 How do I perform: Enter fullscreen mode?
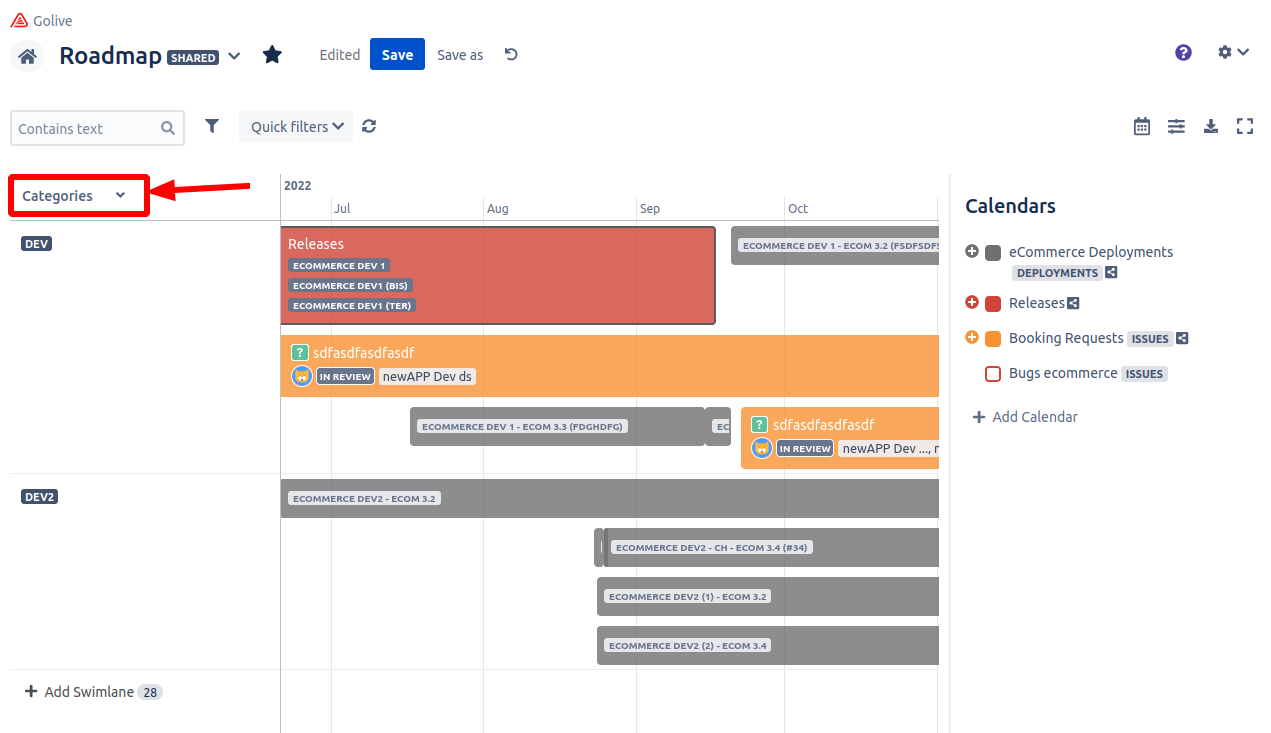pos(1245,126)
